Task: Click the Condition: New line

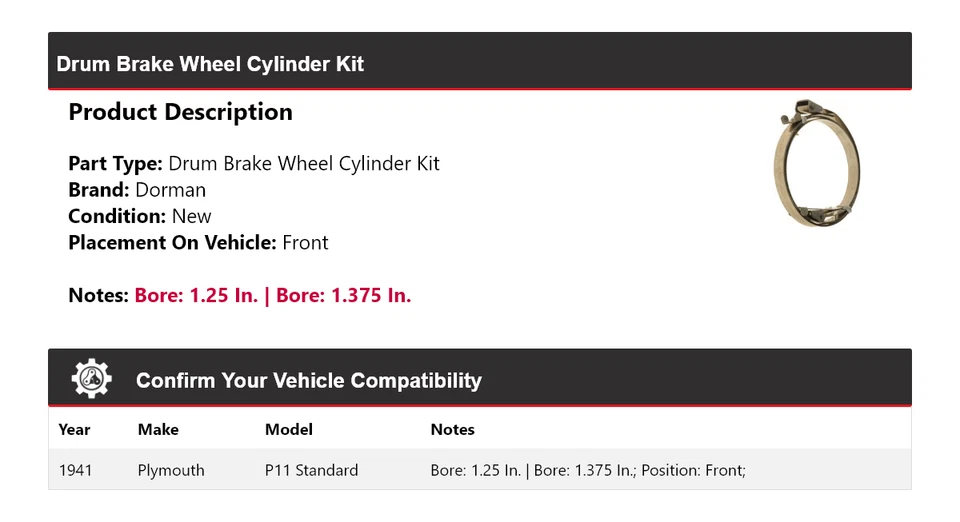Action: (x=140, y=216)
